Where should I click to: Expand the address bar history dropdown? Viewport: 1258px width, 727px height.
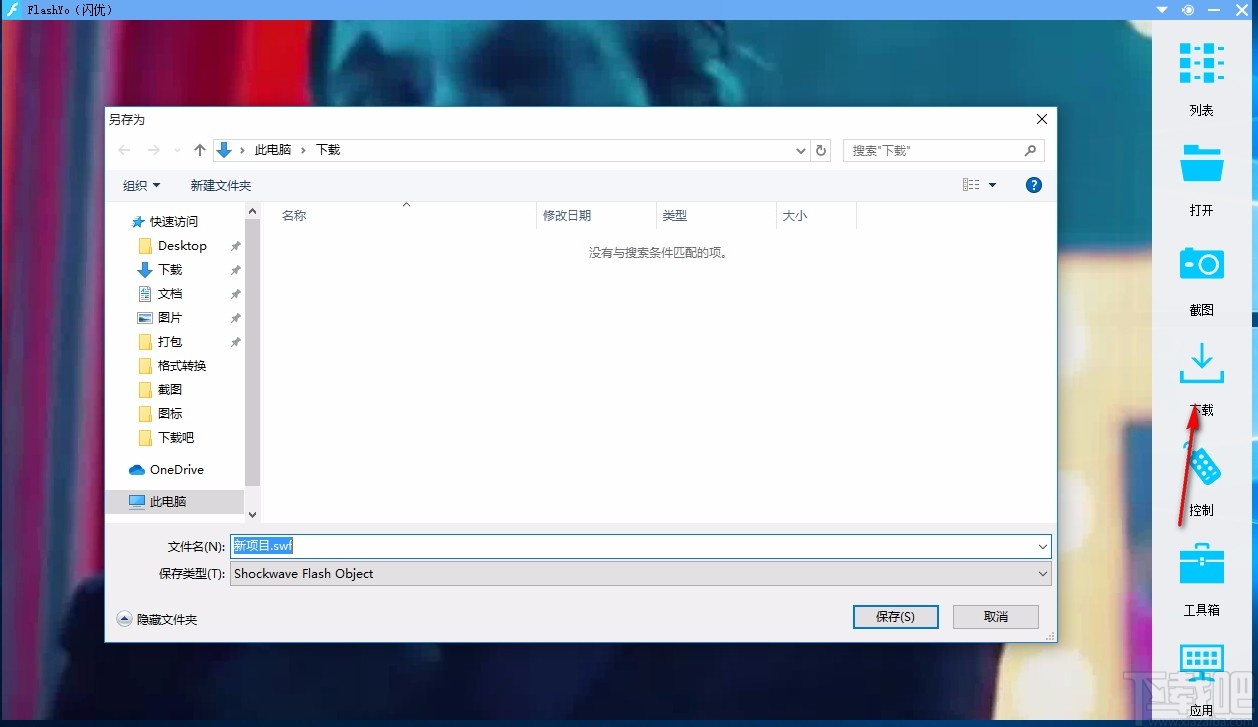click(799, 149)
